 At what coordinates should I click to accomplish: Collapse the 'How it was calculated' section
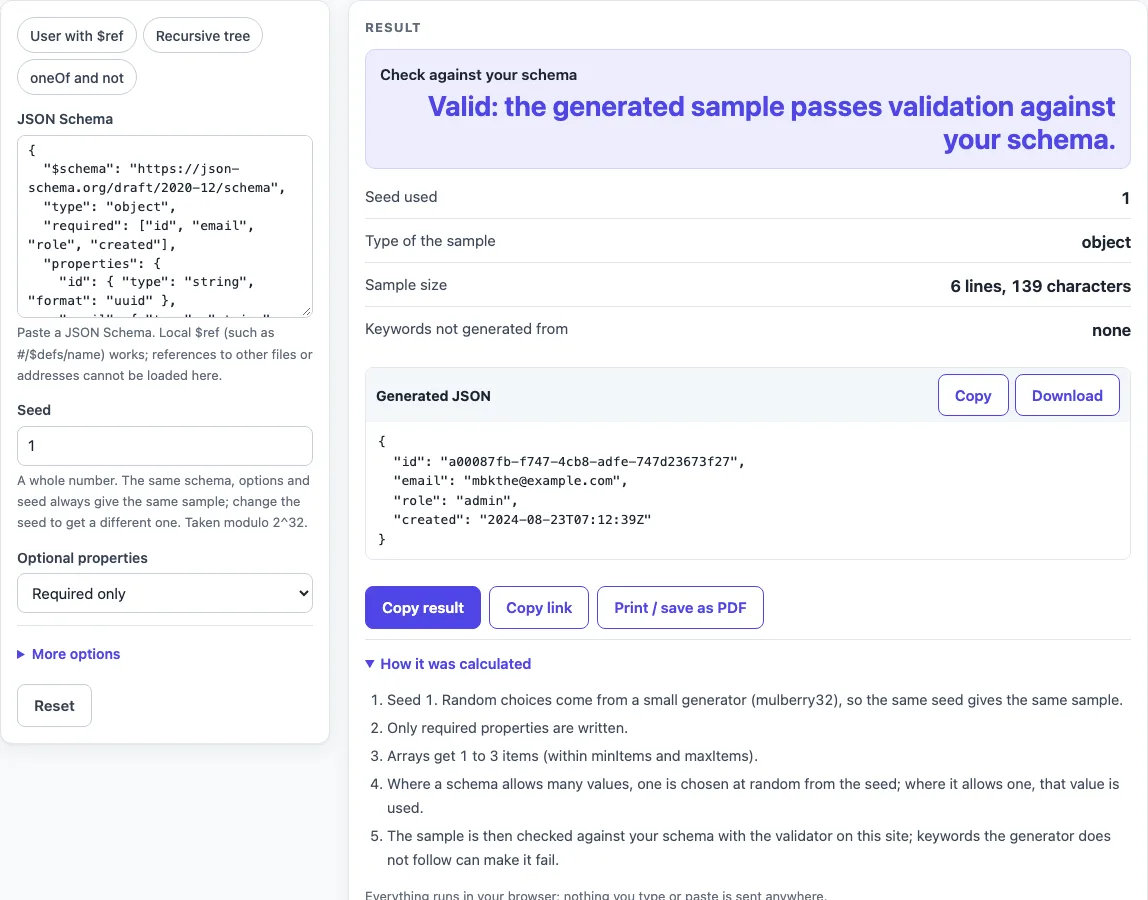tap(448, 664)
